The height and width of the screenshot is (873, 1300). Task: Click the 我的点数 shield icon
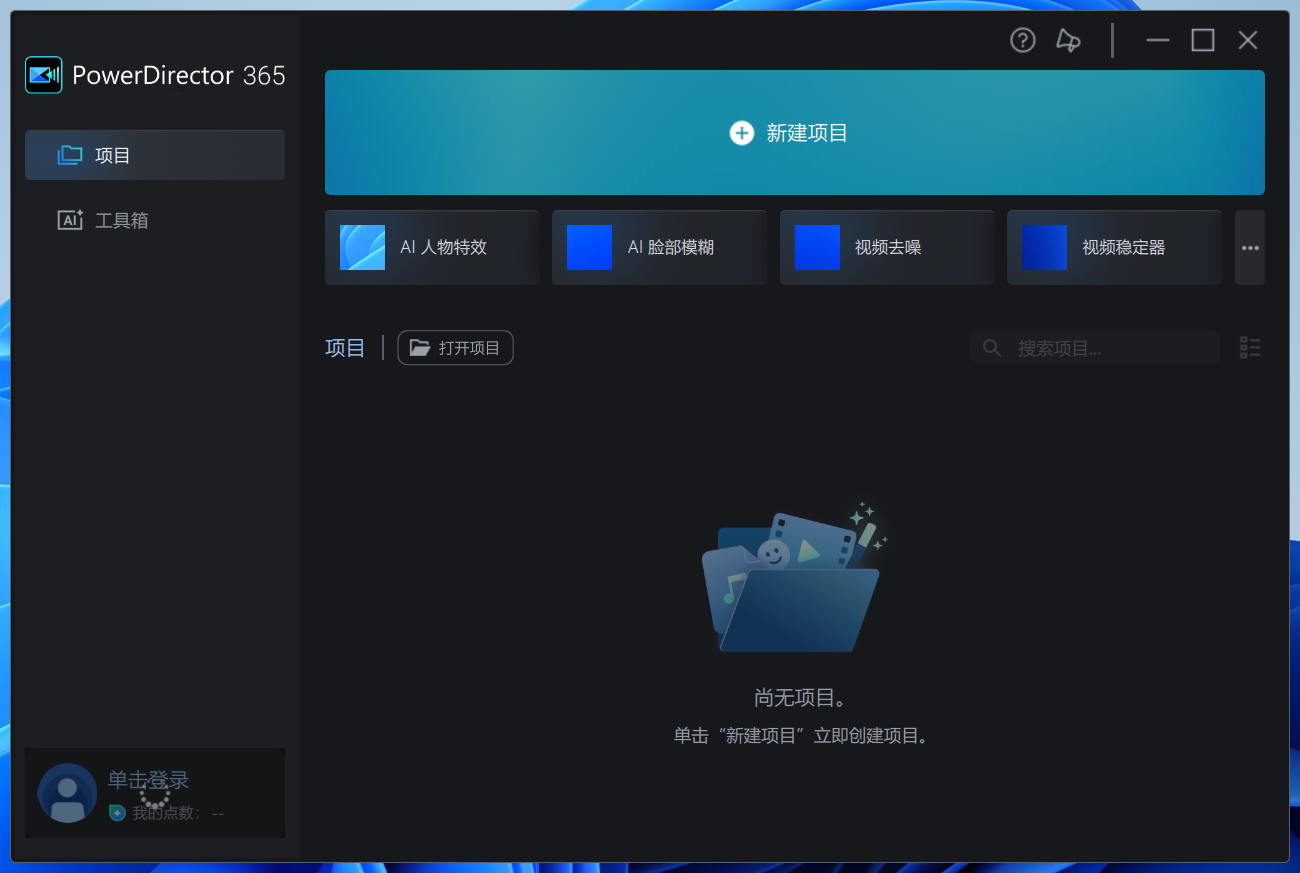point(117,813)
